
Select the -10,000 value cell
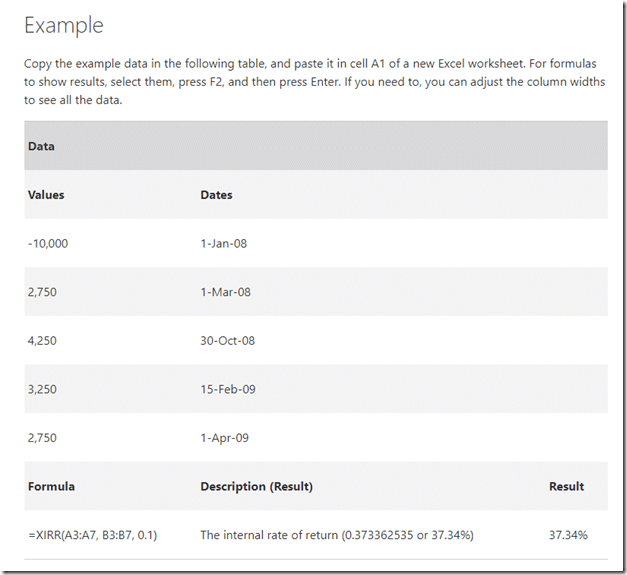tap(48, 243)
